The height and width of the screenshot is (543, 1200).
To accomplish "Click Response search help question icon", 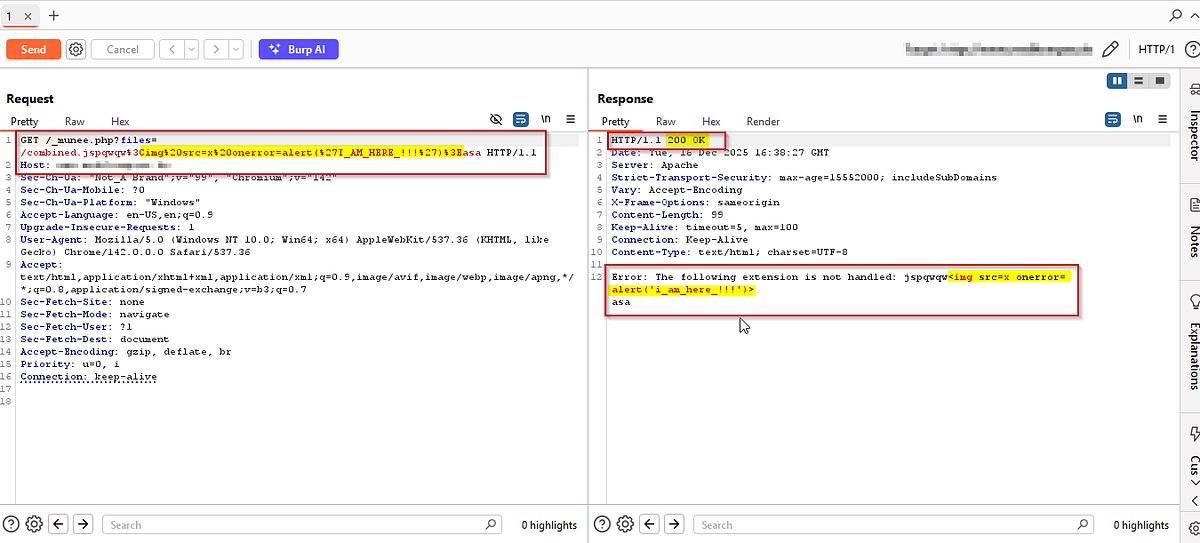I will pos(604,524).
